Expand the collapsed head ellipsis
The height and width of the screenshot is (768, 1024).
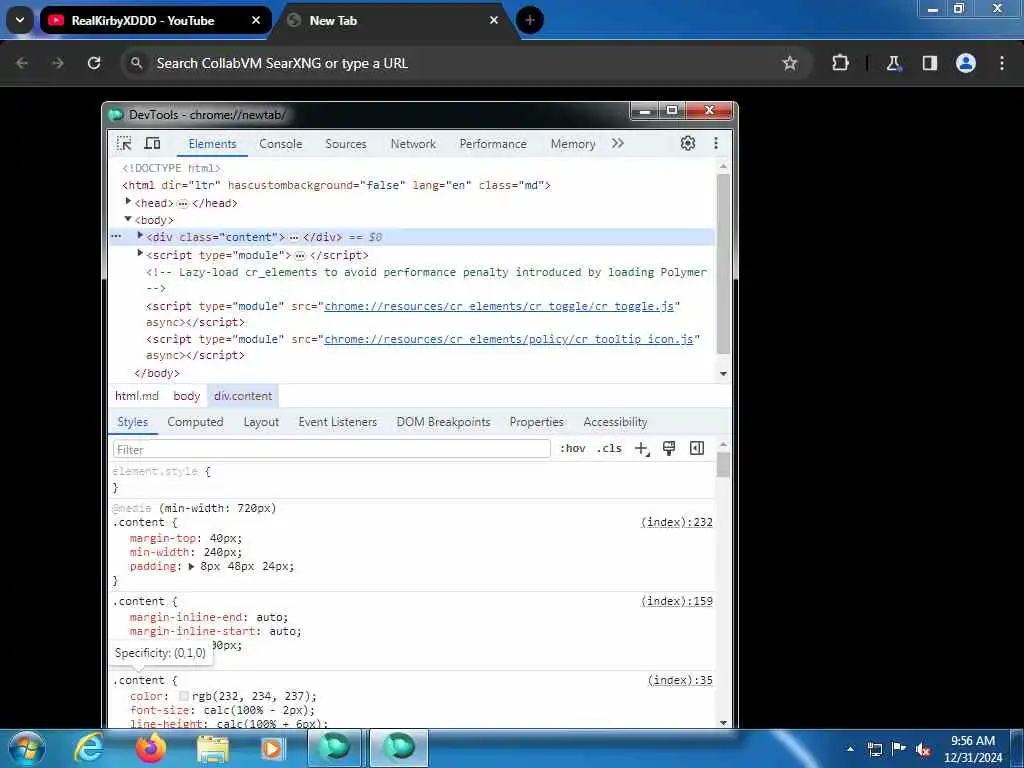coord(183,204)
